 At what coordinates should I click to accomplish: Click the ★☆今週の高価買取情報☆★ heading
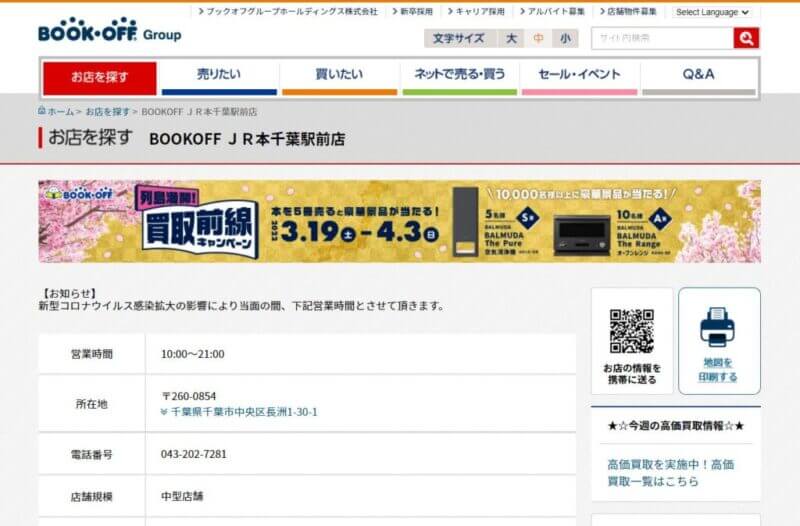coord(676,425)
